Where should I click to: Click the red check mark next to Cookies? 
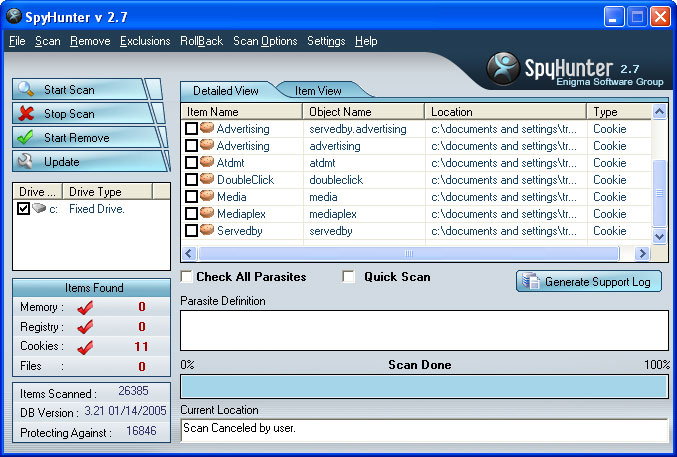point(85,347)
